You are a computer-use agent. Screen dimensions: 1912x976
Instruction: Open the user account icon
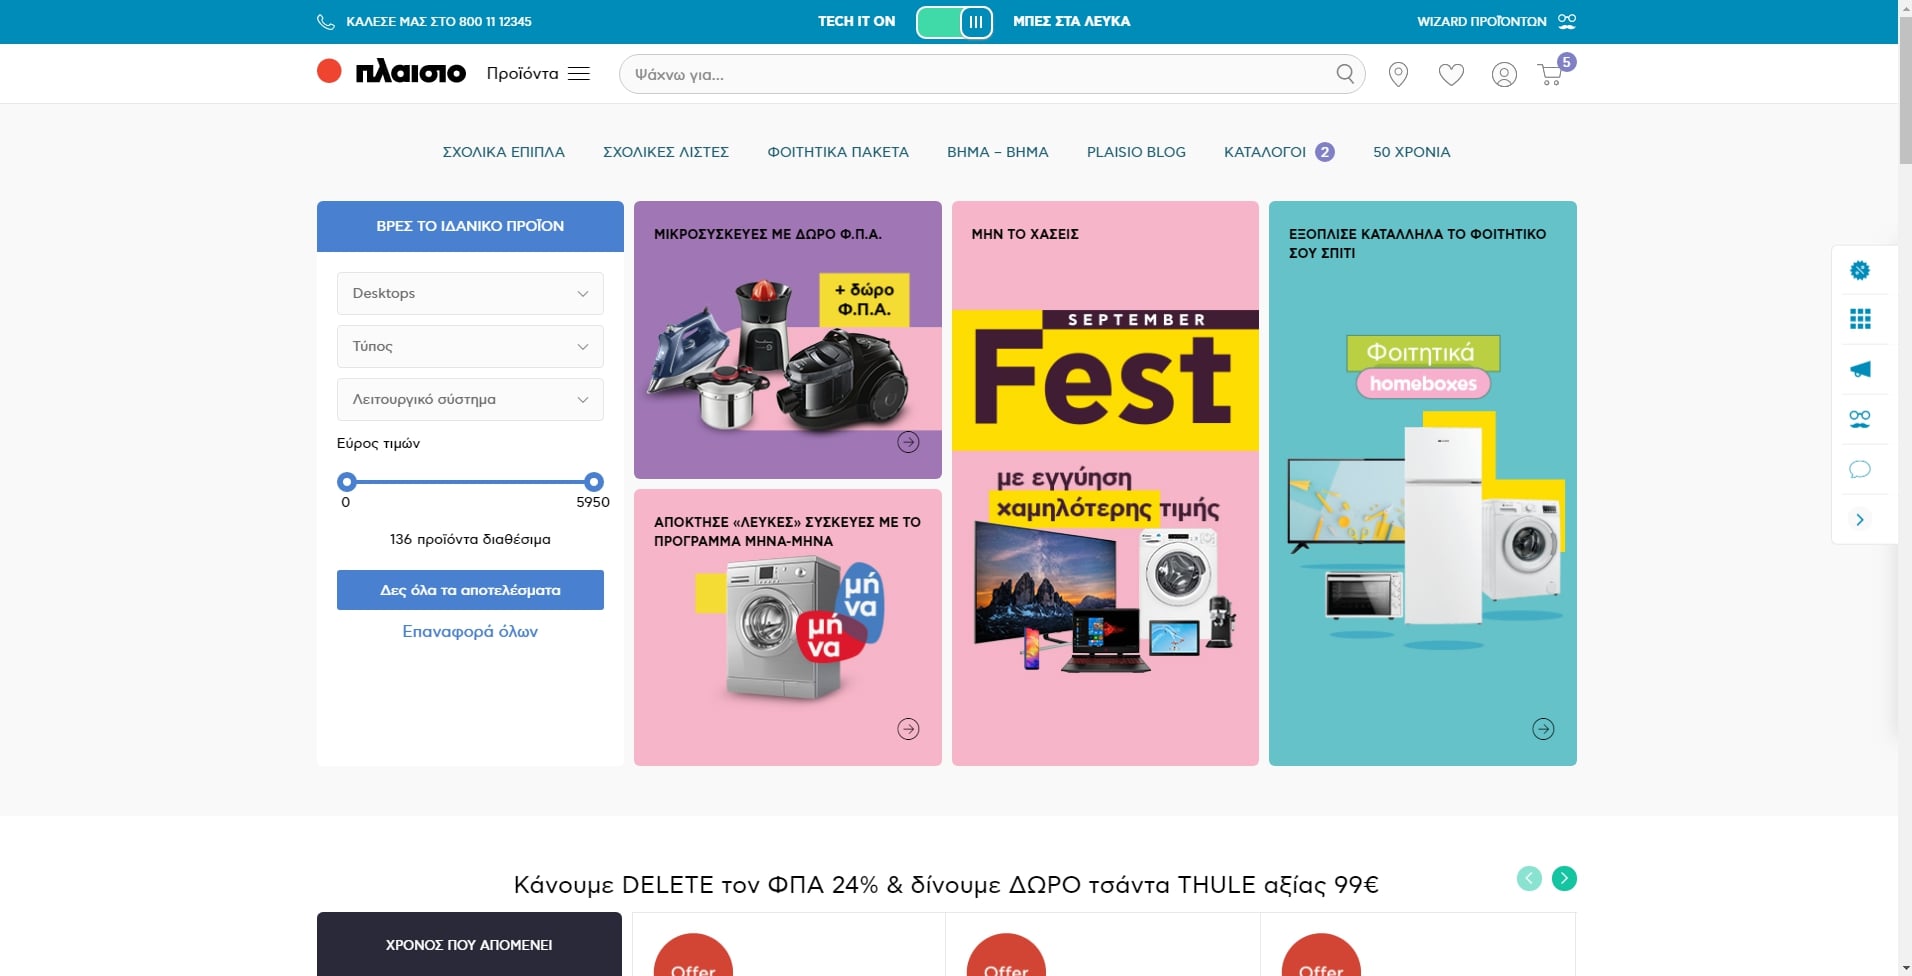pyautogui.click(x=1504, y=74)
